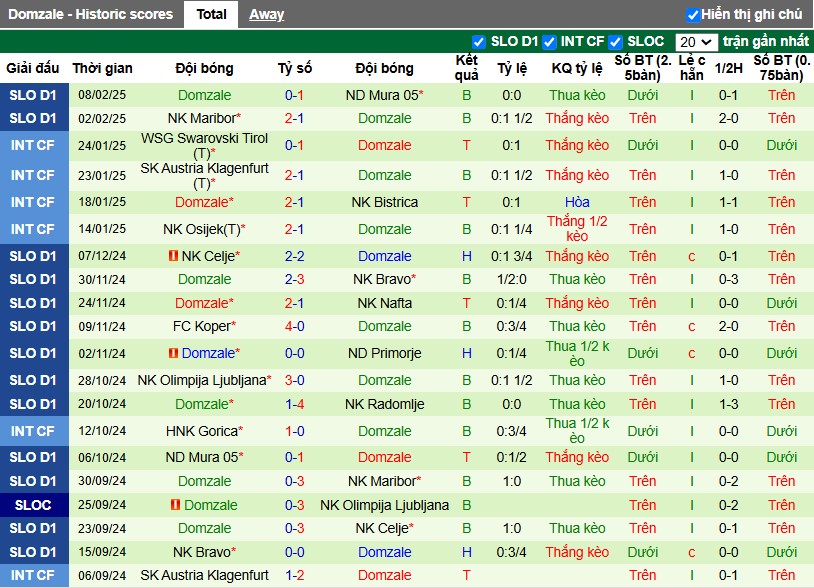Click NK Radomlje team name
This screenshot has width=814, height=588.
[x=385, y=404]
